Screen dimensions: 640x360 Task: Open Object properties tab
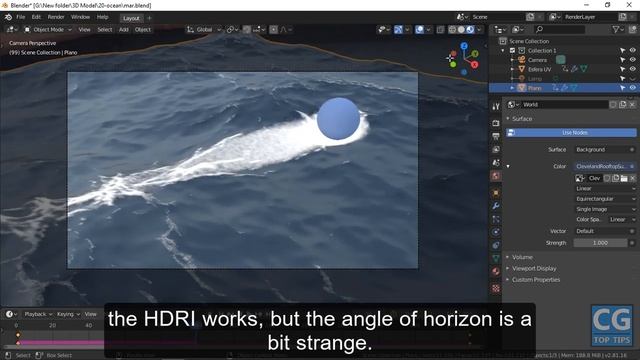(496, 193)
